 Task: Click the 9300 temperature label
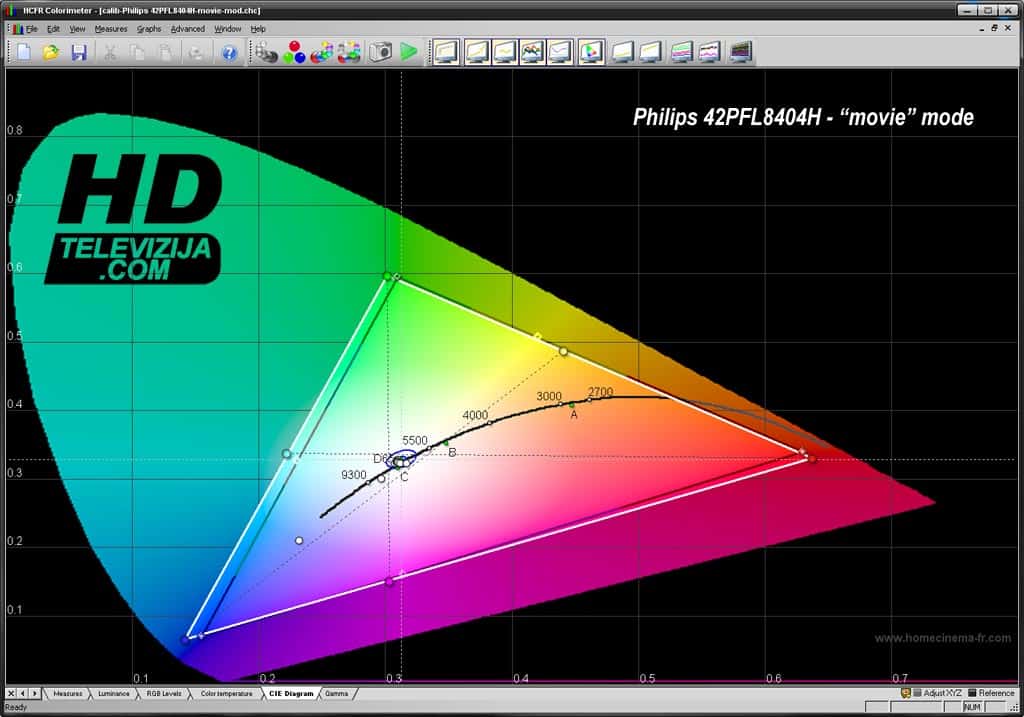click(354, 475)
